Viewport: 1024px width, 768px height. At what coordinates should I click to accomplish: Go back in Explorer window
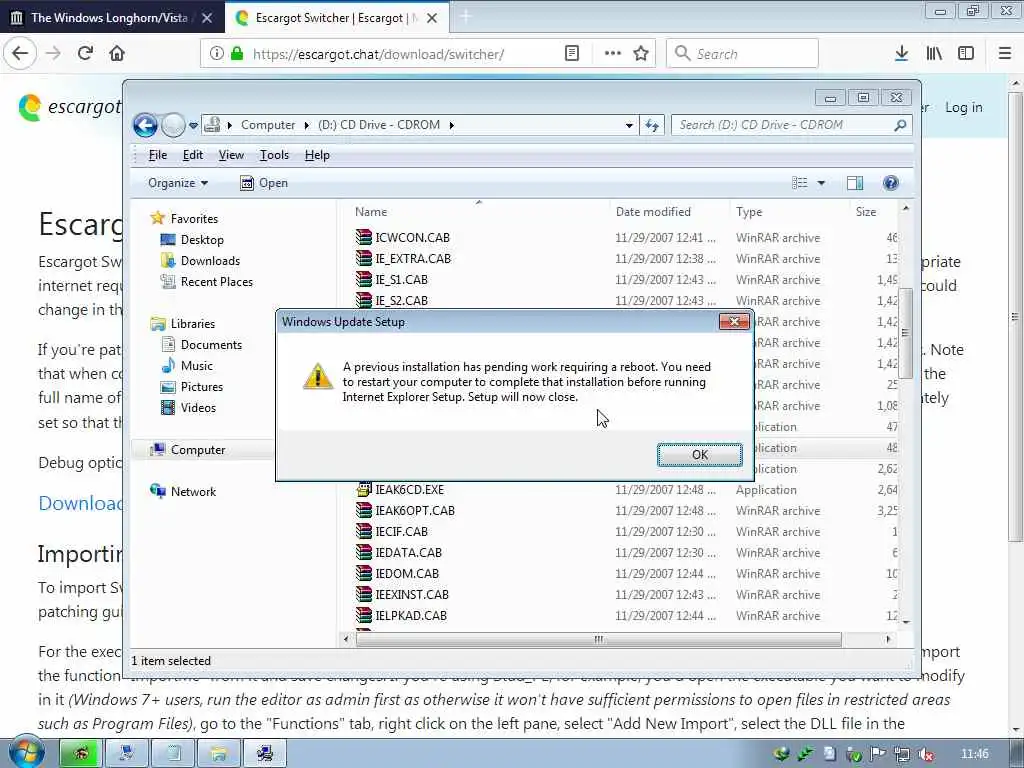click(145, 125)
